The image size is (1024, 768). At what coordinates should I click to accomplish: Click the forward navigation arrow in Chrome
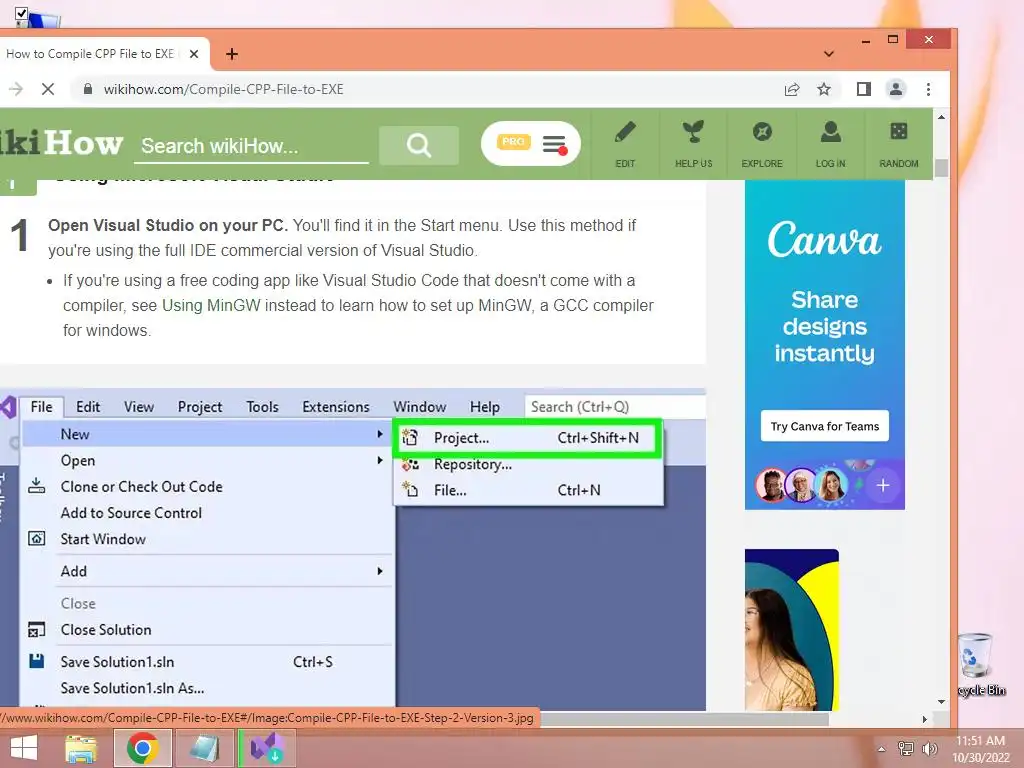pos(16,89)
